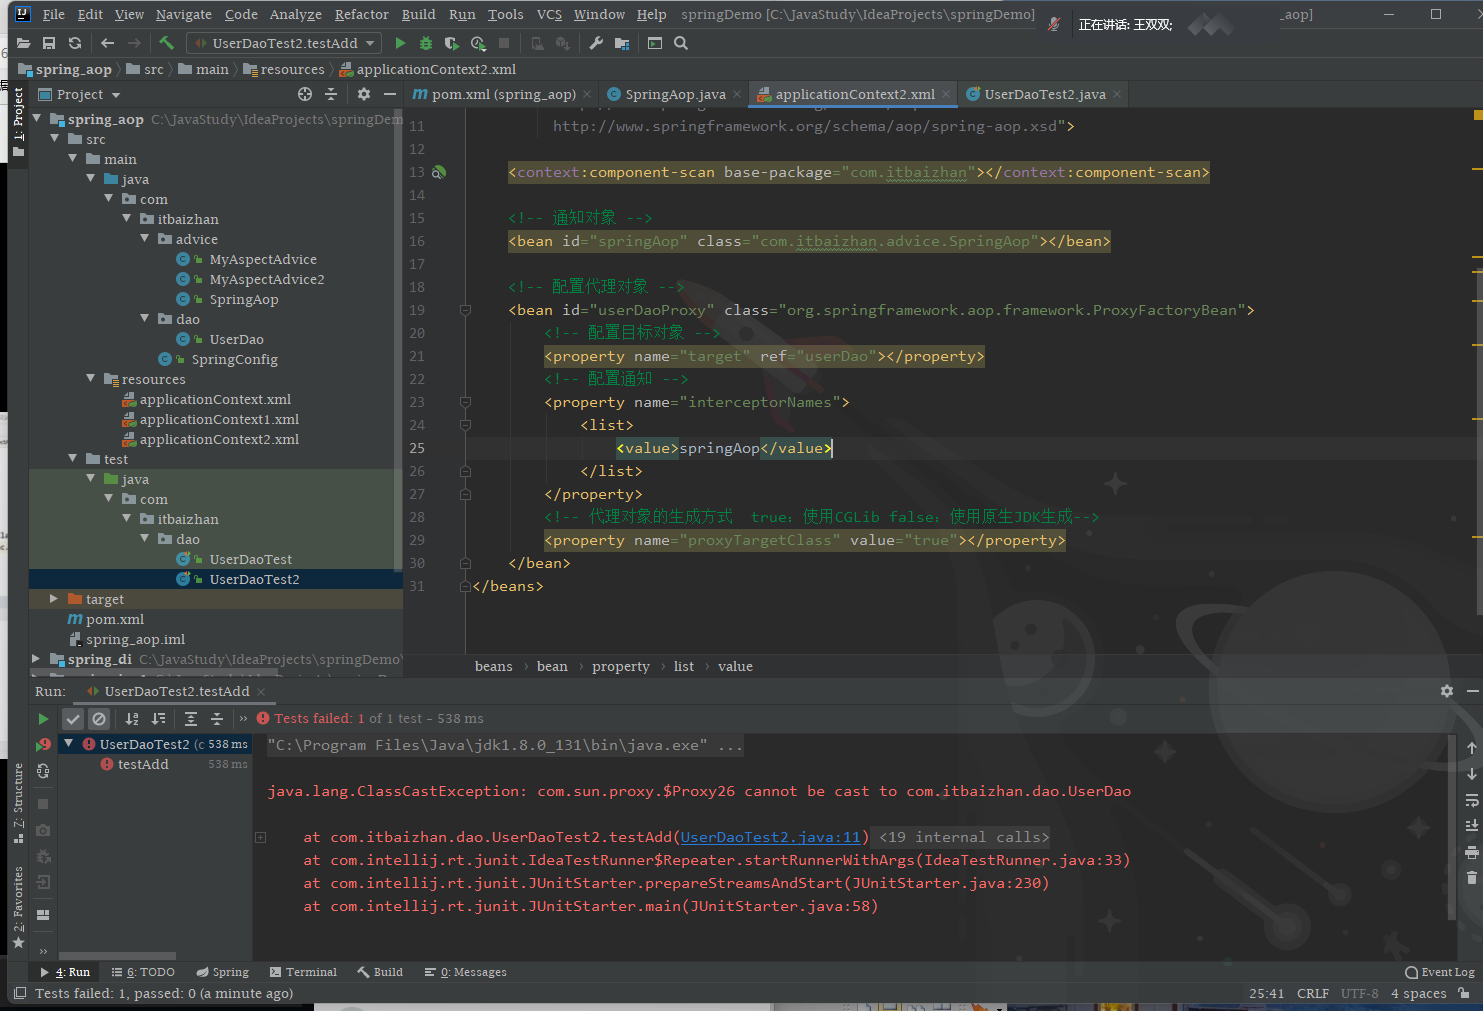Open the Refactor menu

click(361, 14)
